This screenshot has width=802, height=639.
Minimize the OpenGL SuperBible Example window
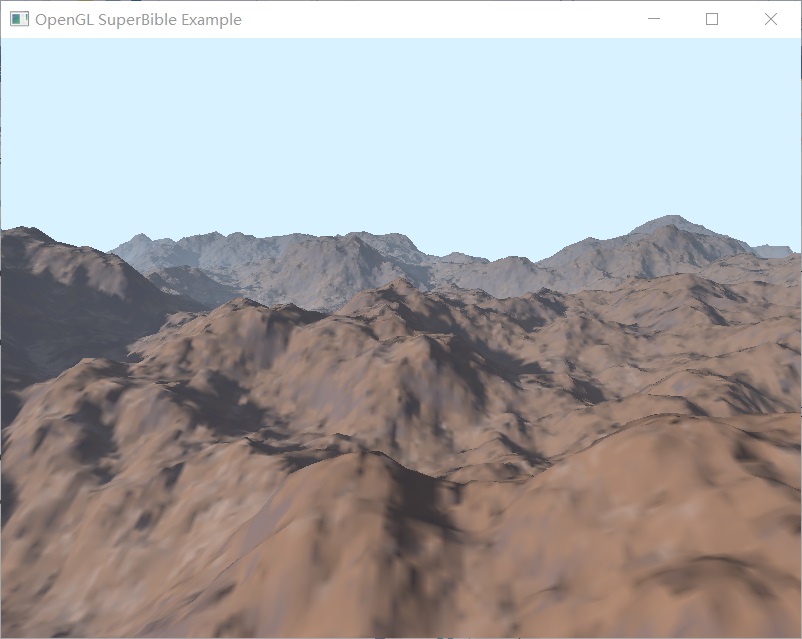click(654, 19)
